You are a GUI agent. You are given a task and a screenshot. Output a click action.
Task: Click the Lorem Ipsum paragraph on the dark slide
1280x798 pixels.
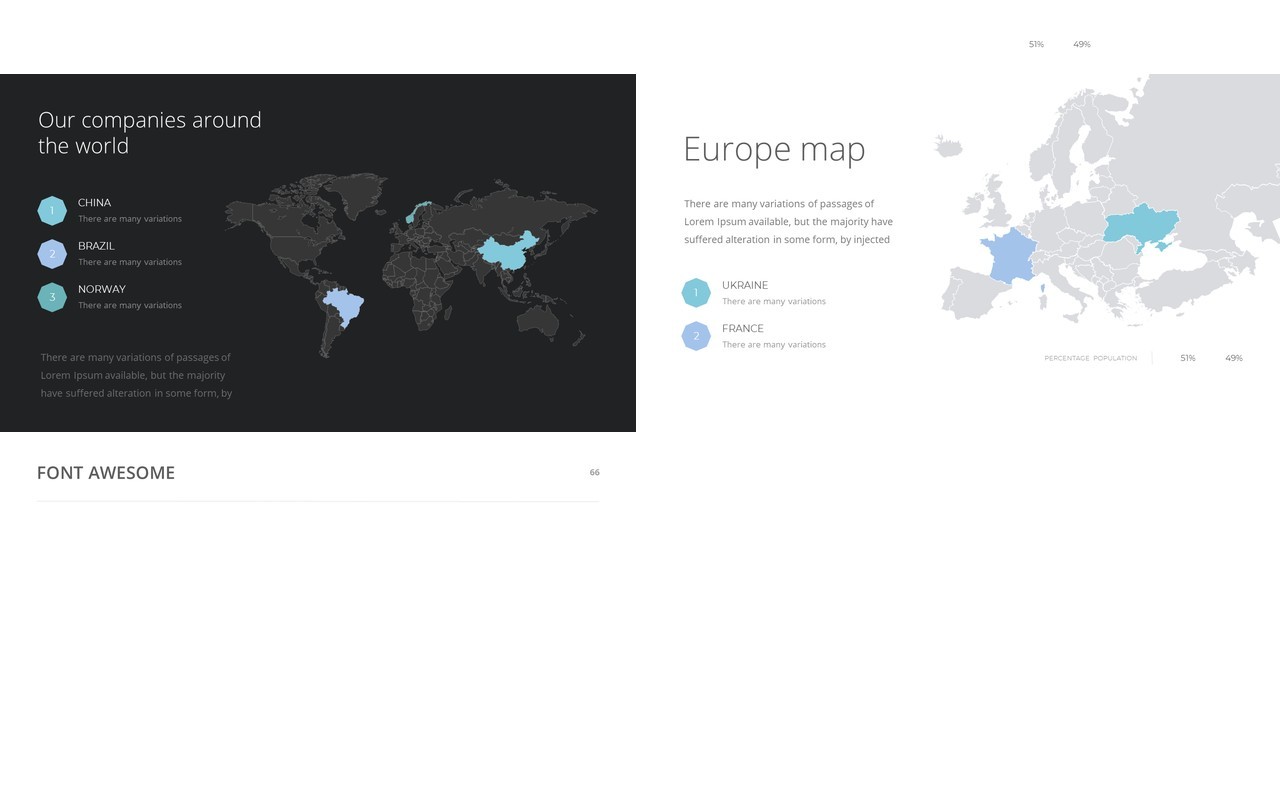point(136,375)
